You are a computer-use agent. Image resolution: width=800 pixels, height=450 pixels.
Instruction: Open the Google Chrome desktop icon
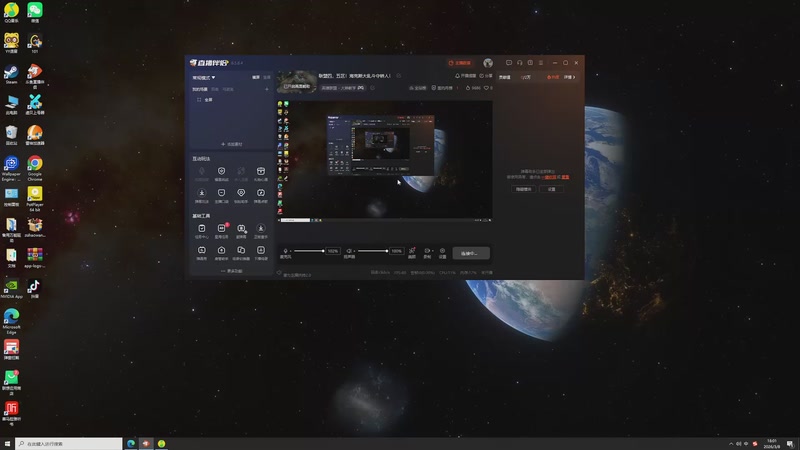[35, 168]
